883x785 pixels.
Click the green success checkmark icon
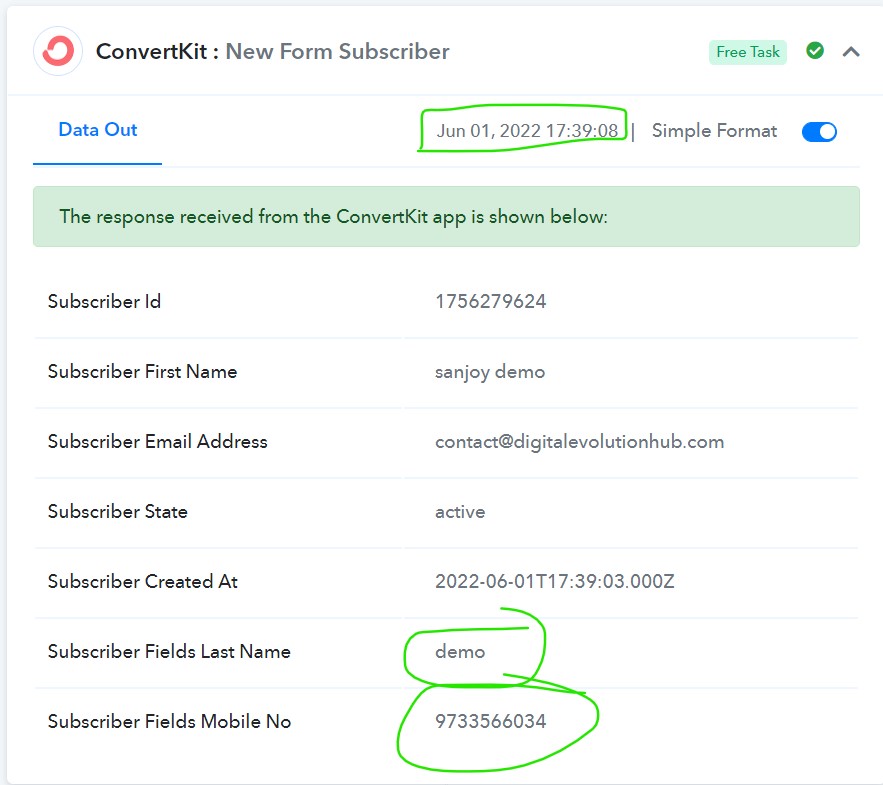tap(814, 51)
